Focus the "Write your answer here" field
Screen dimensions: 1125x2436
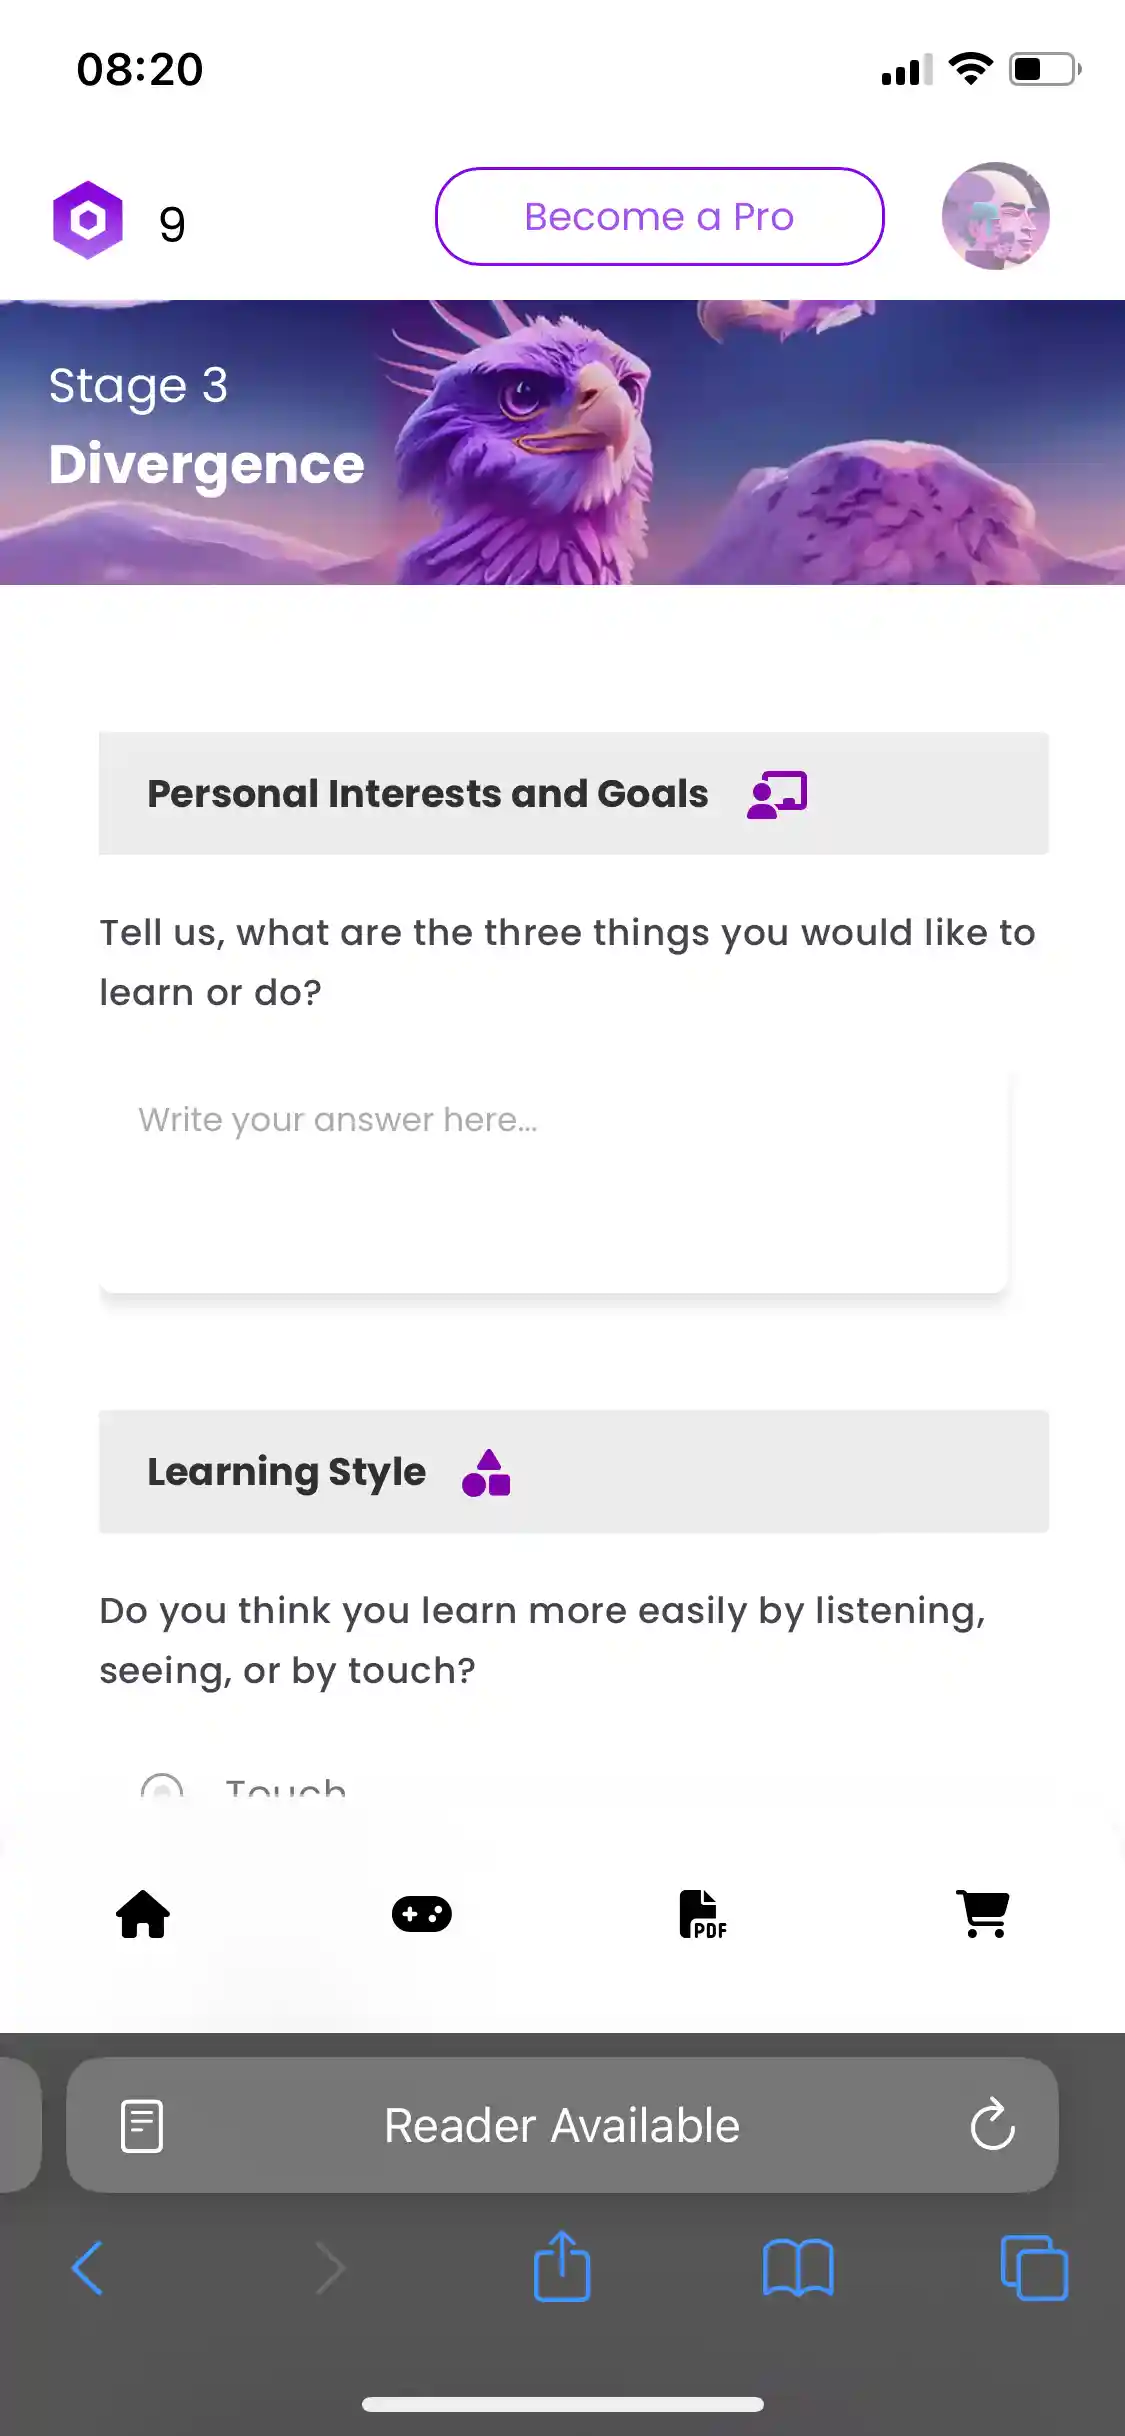(x=553, y=1180)
